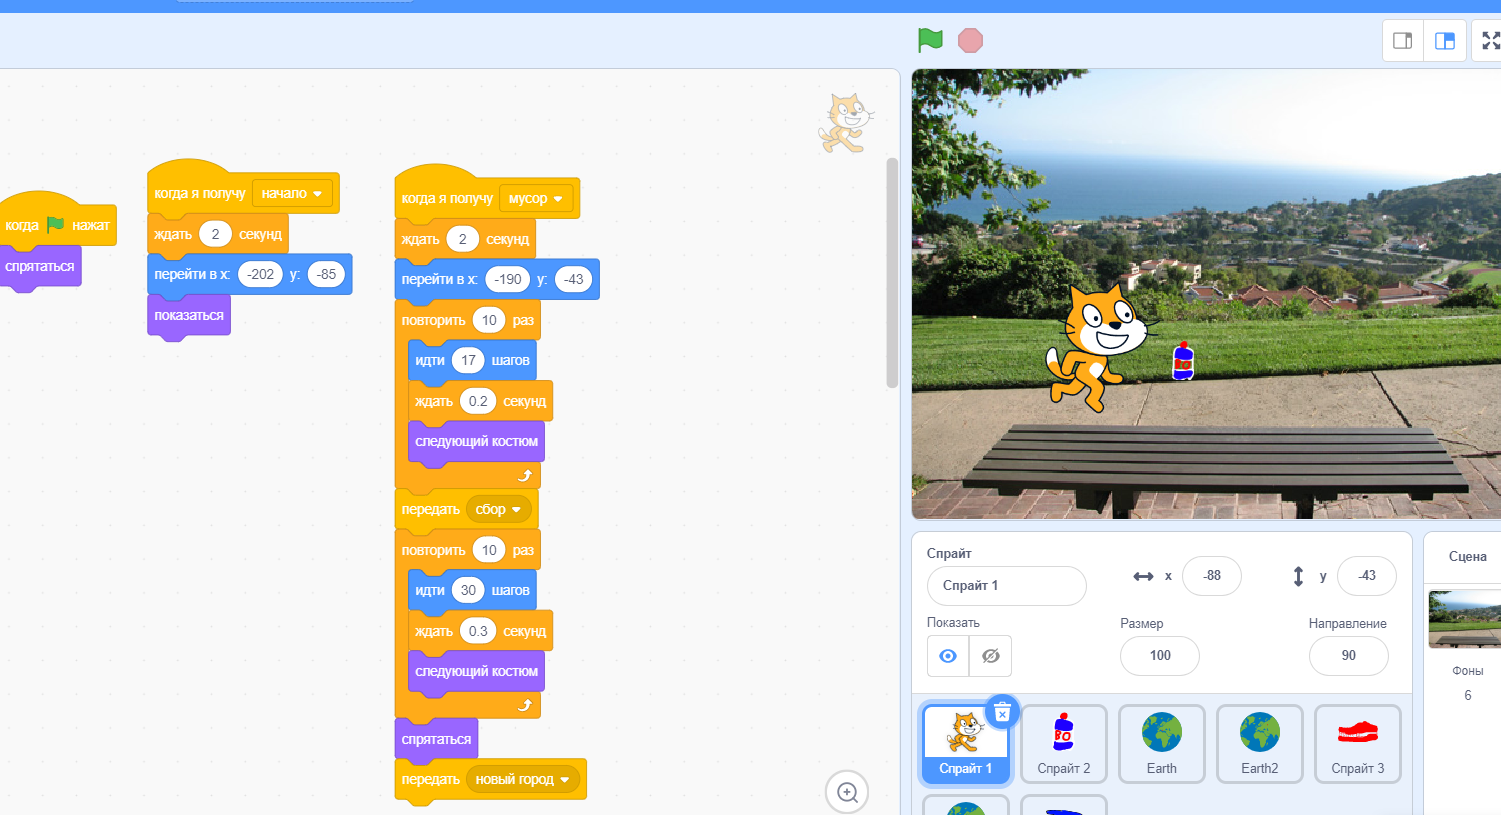Select the Спрайт 2 bottle sprite
This screenshot has width=1501, height=815.
point(1064,743)
